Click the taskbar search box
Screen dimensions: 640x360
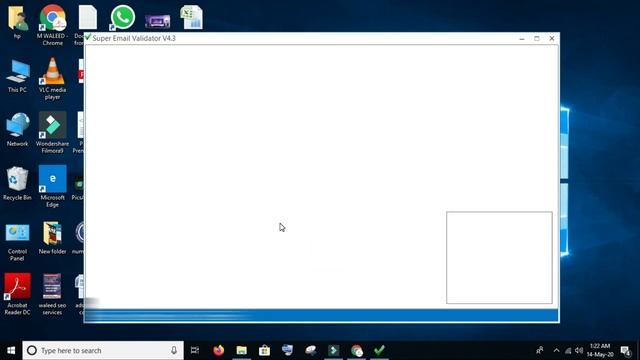(x=103, y=350)
